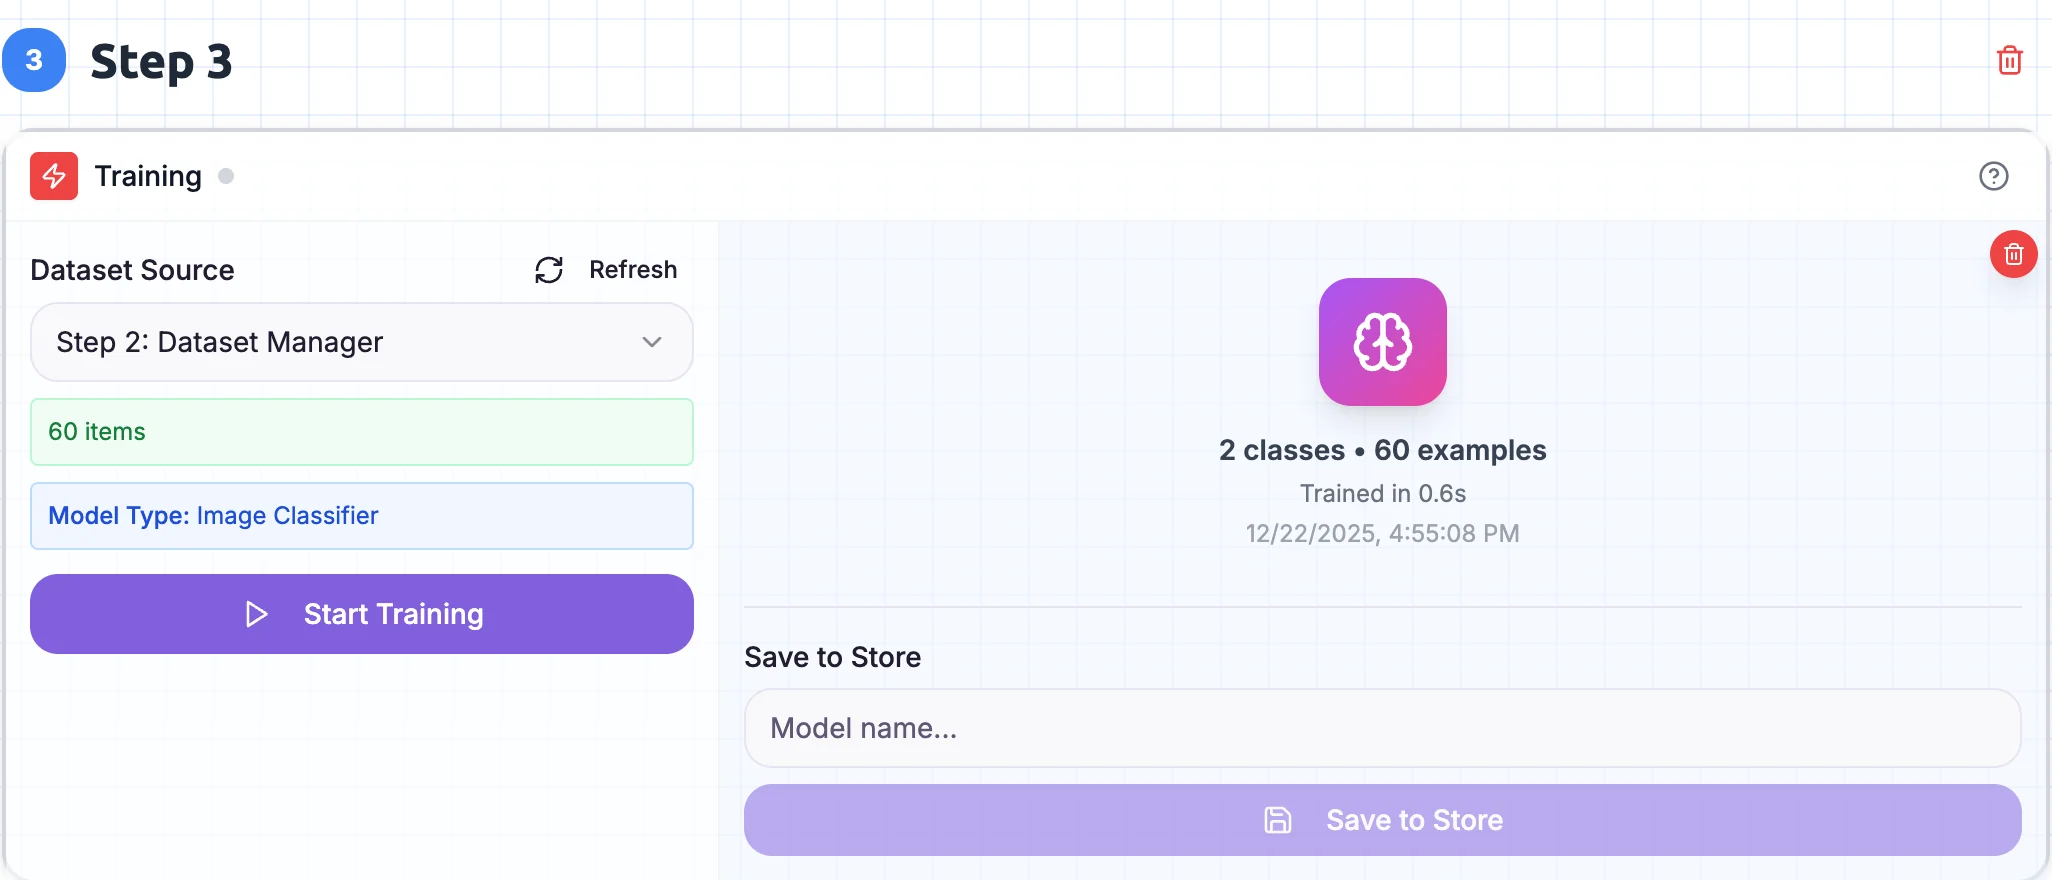Click the Model name input field
The image size is (2052, 880).
[1380, 728]
